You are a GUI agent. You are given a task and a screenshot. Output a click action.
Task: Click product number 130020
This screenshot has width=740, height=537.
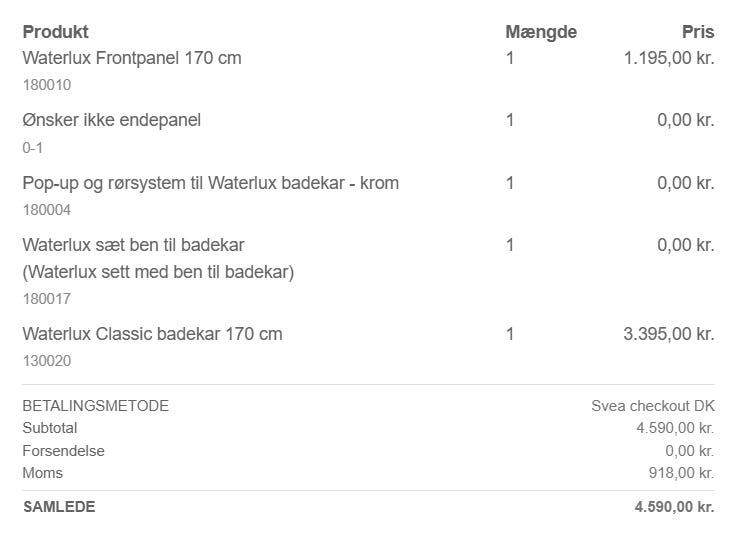tap(47, 361)
